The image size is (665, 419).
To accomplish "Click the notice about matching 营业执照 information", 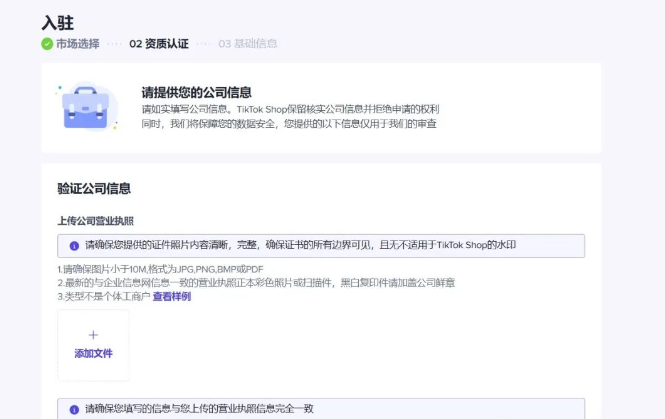I will tap(200, 409).
